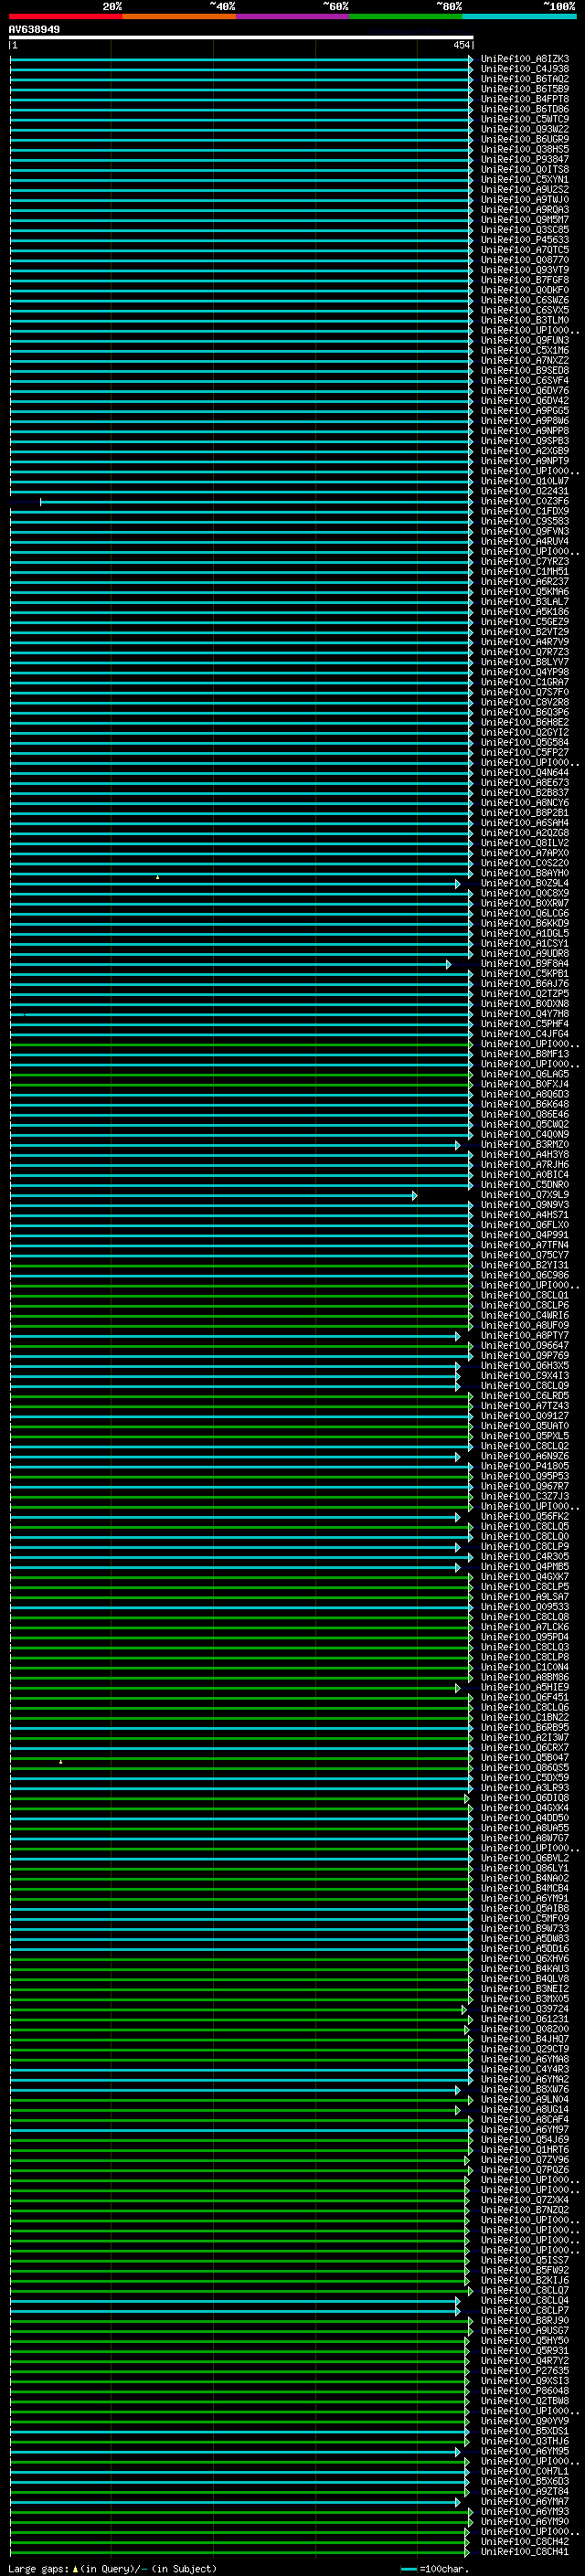Click the yellow gap marker on B8AYH0 row
The height and width of the screenshot is (2576, 585).
[157, 877]
